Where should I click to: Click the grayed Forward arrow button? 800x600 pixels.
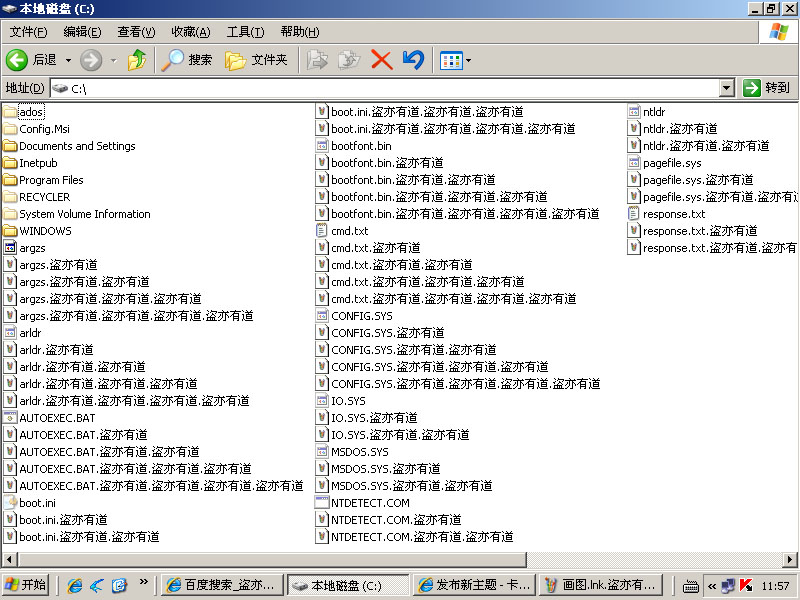(91, 60)
